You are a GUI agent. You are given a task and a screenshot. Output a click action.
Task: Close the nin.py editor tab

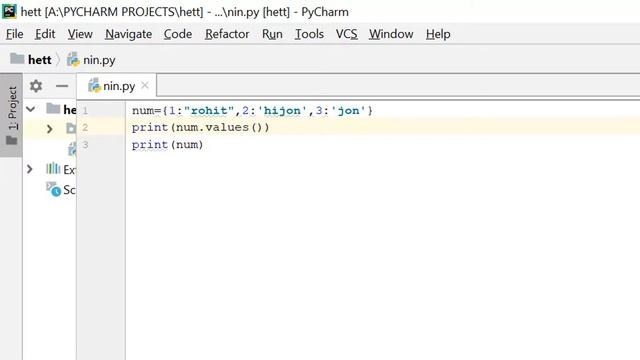coord(144,85)
